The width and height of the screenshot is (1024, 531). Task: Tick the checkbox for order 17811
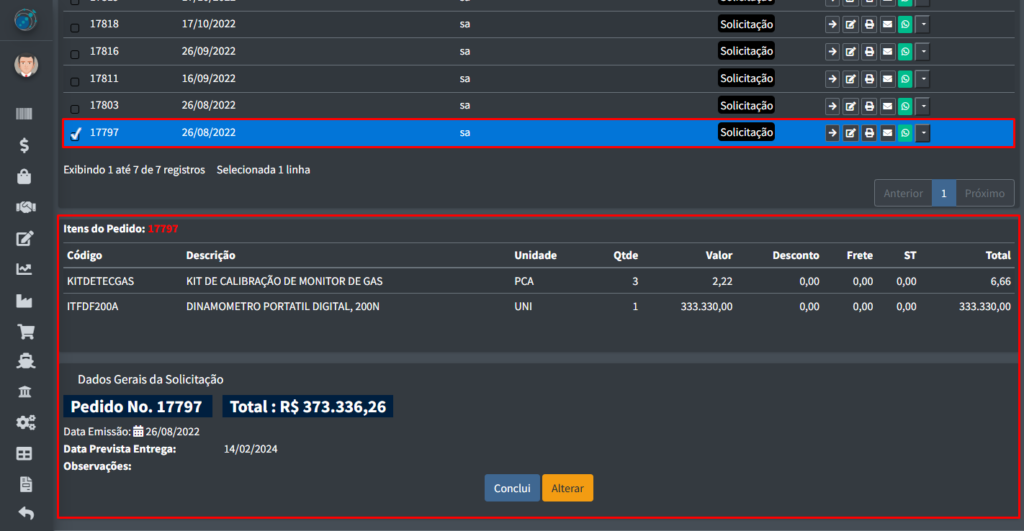click(x=75, y=80)
